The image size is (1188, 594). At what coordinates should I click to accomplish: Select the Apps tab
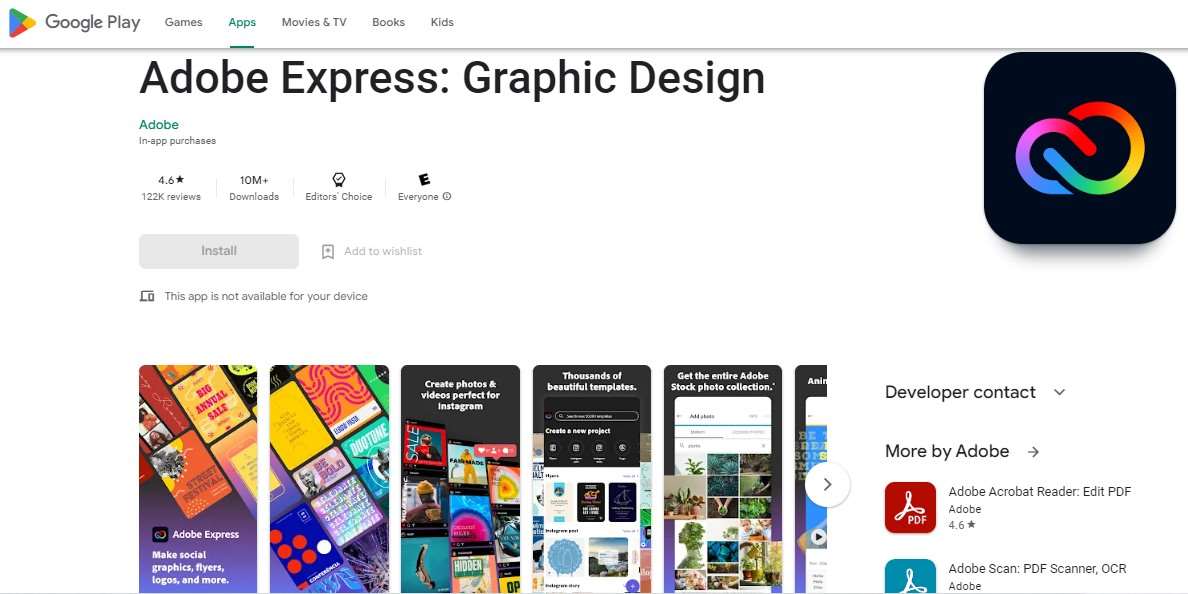click(242, 22)
